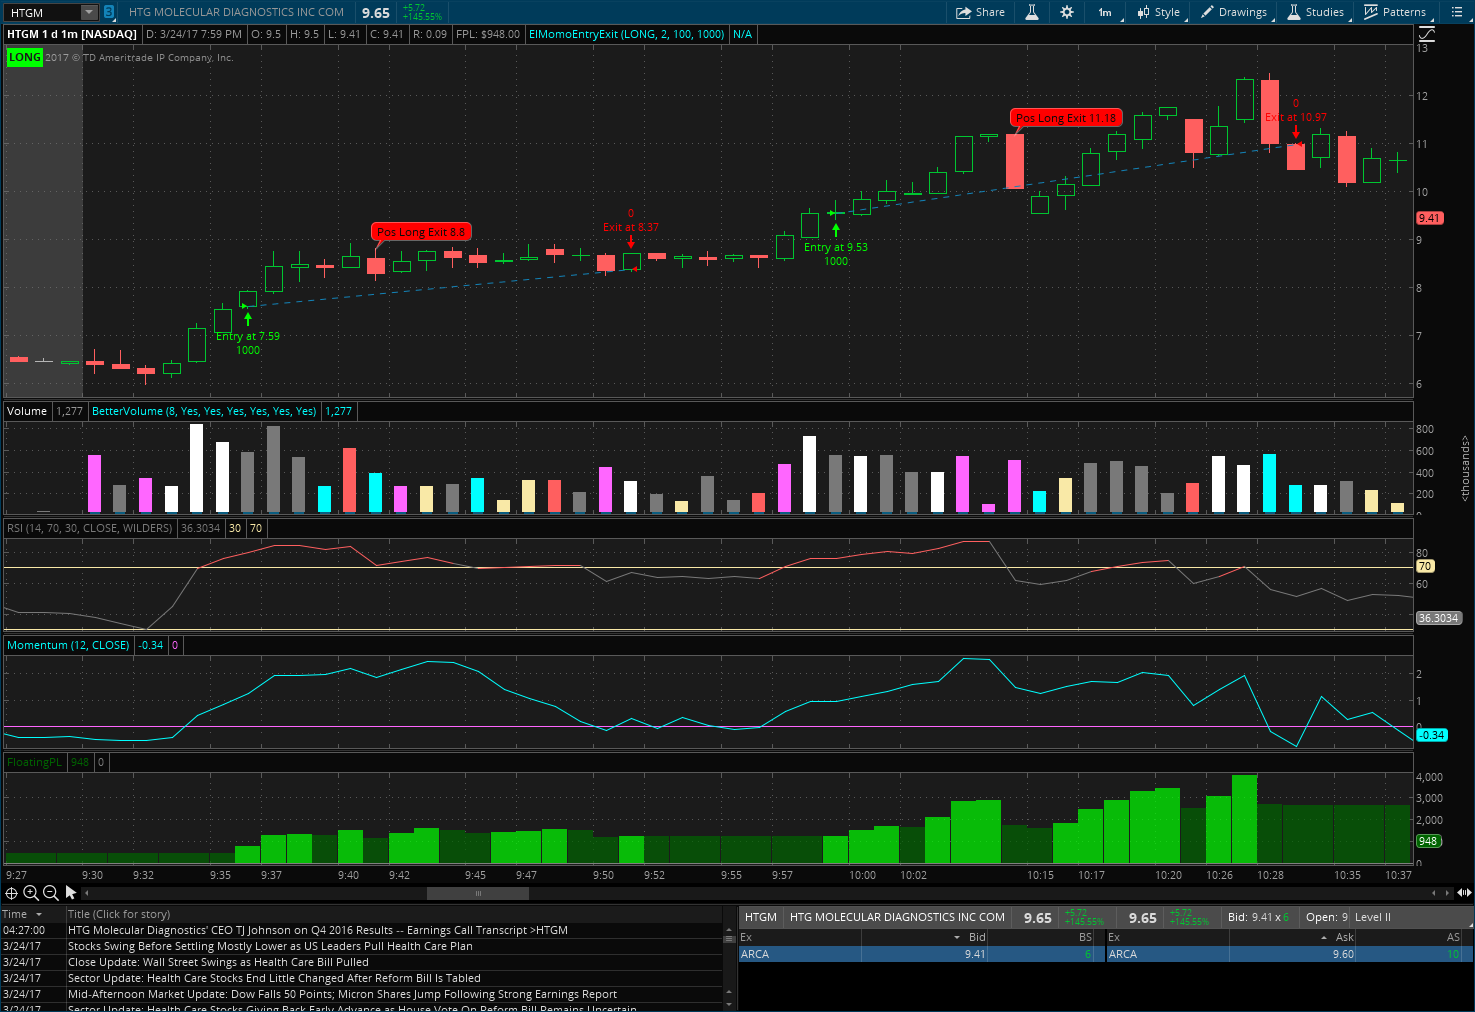The width and height of the screenshot is (1475, 1012).
Task: Open the Drawings menu
Action: point(1234,12)
